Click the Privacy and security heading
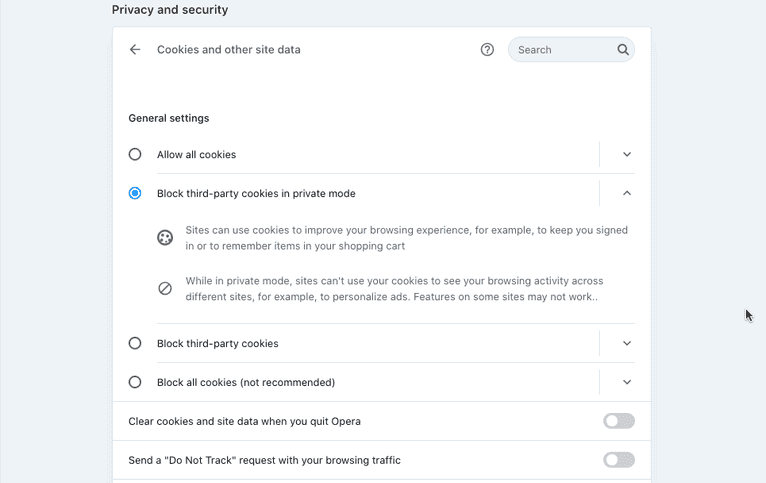This screenshot has width=766, height=483. coord(170,10)
